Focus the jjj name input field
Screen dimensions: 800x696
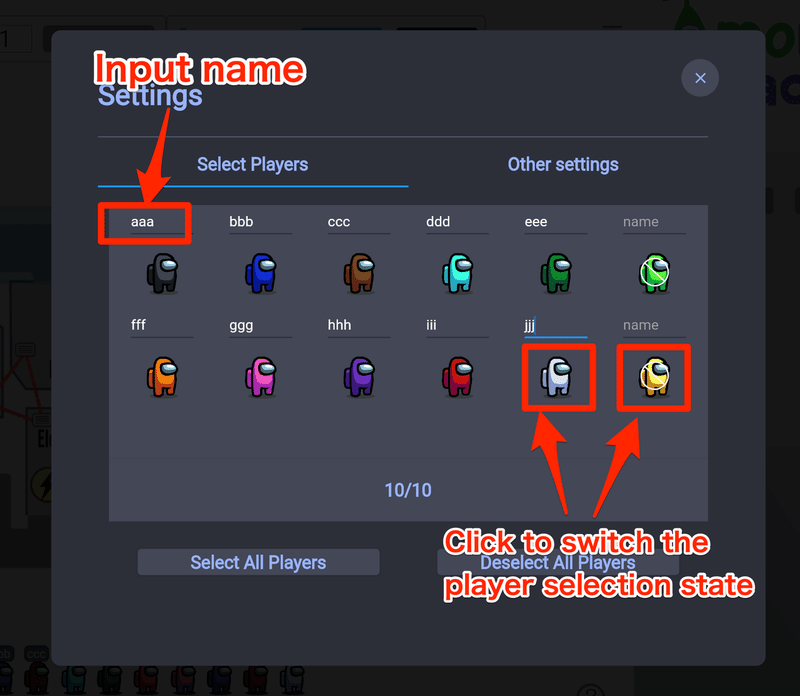tap(556, 326)
